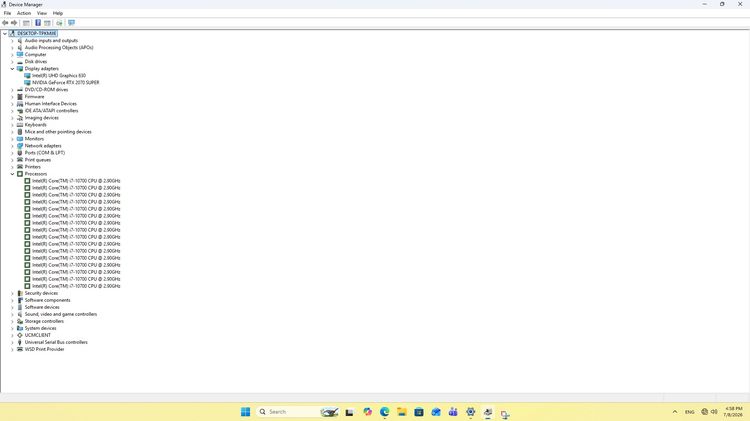750x421 pixels.
Task: Open Microsoft Teams from the taskbar
Action: pos(453,412)
